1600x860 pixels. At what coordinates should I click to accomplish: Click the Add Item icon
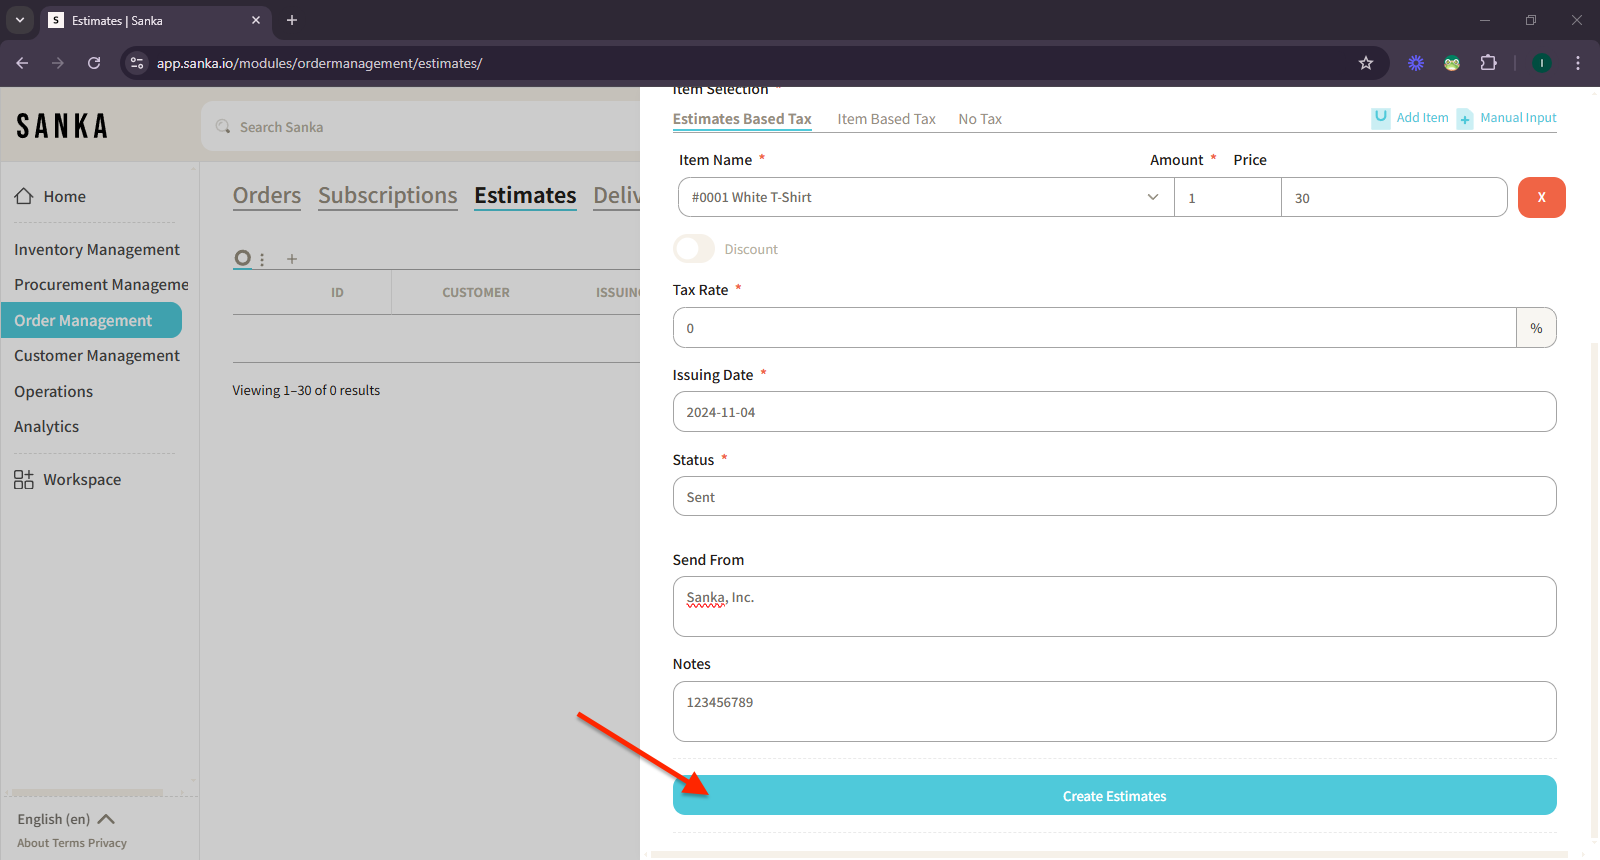tap(1380, 117)
